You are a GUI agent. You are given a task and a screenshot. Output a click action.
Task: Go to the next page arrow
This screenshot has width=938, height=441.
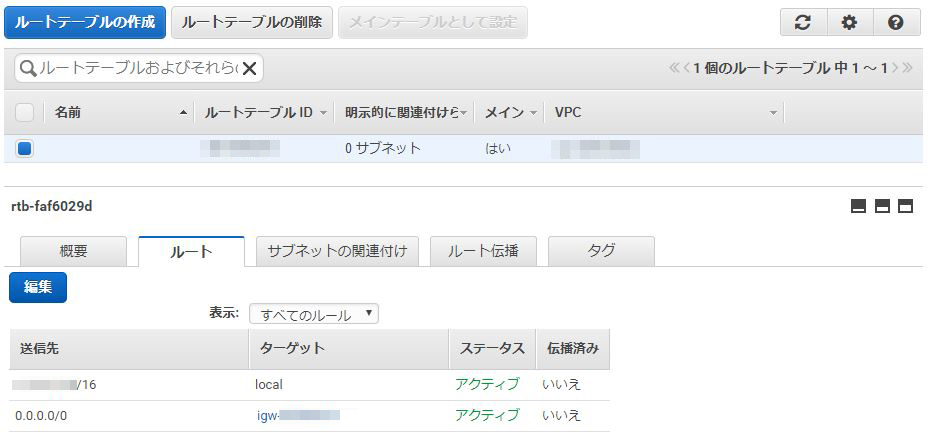(896, 68)
